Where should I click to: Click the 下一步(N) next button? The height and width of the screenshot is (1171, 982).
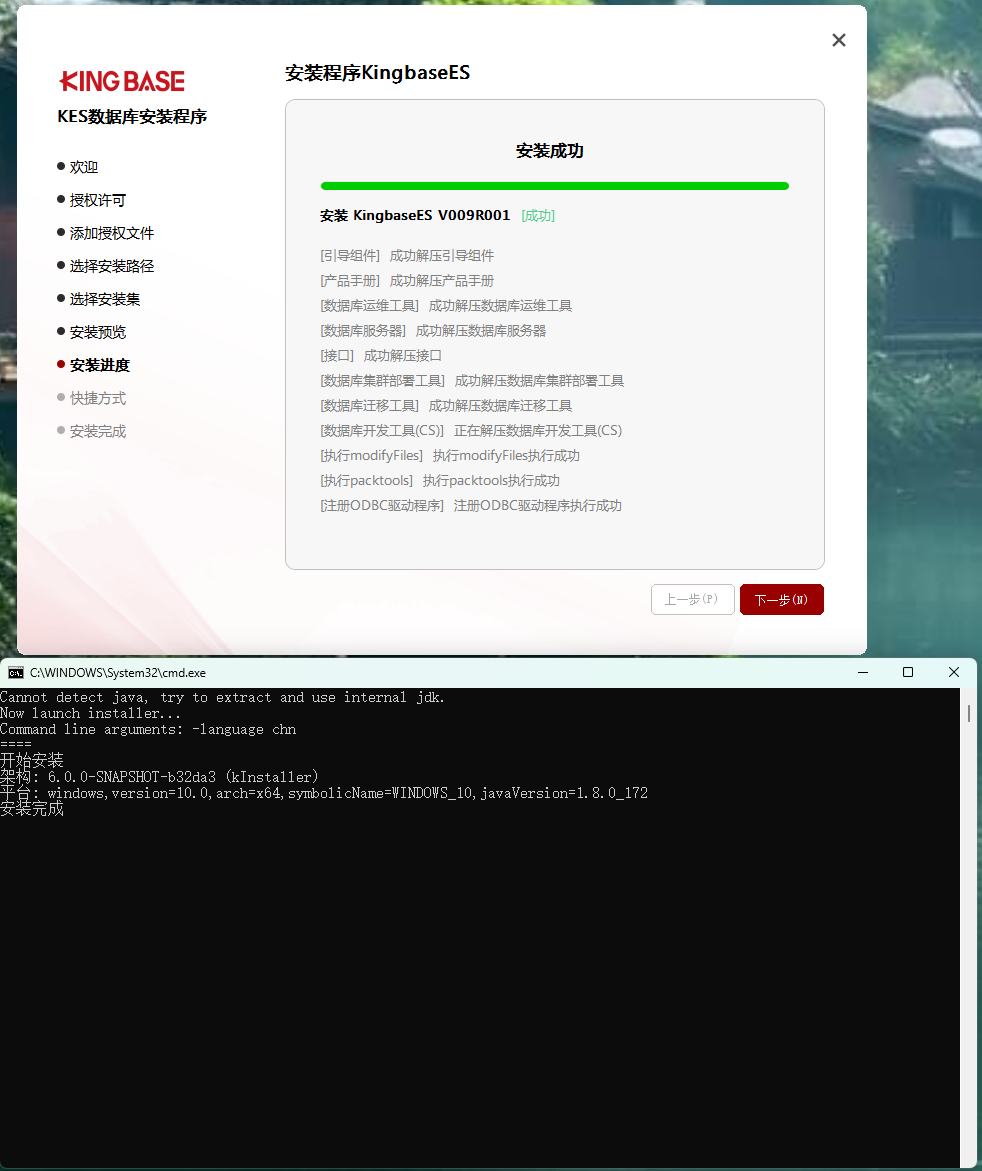click(x=781, y=600)
